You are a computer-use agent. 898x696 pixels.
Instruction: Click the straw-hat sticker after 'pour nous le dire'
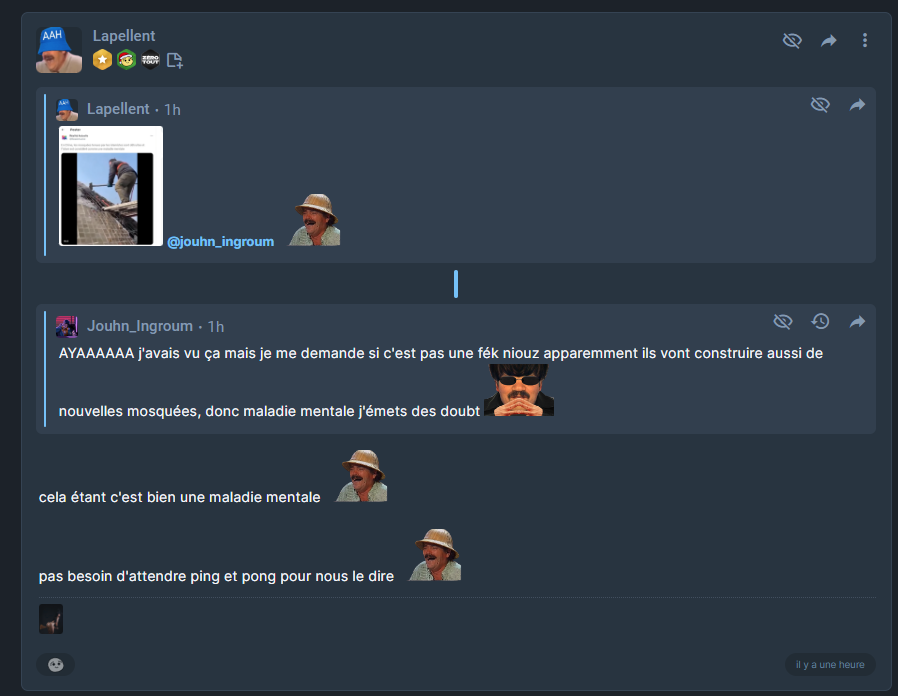(435, 555)
